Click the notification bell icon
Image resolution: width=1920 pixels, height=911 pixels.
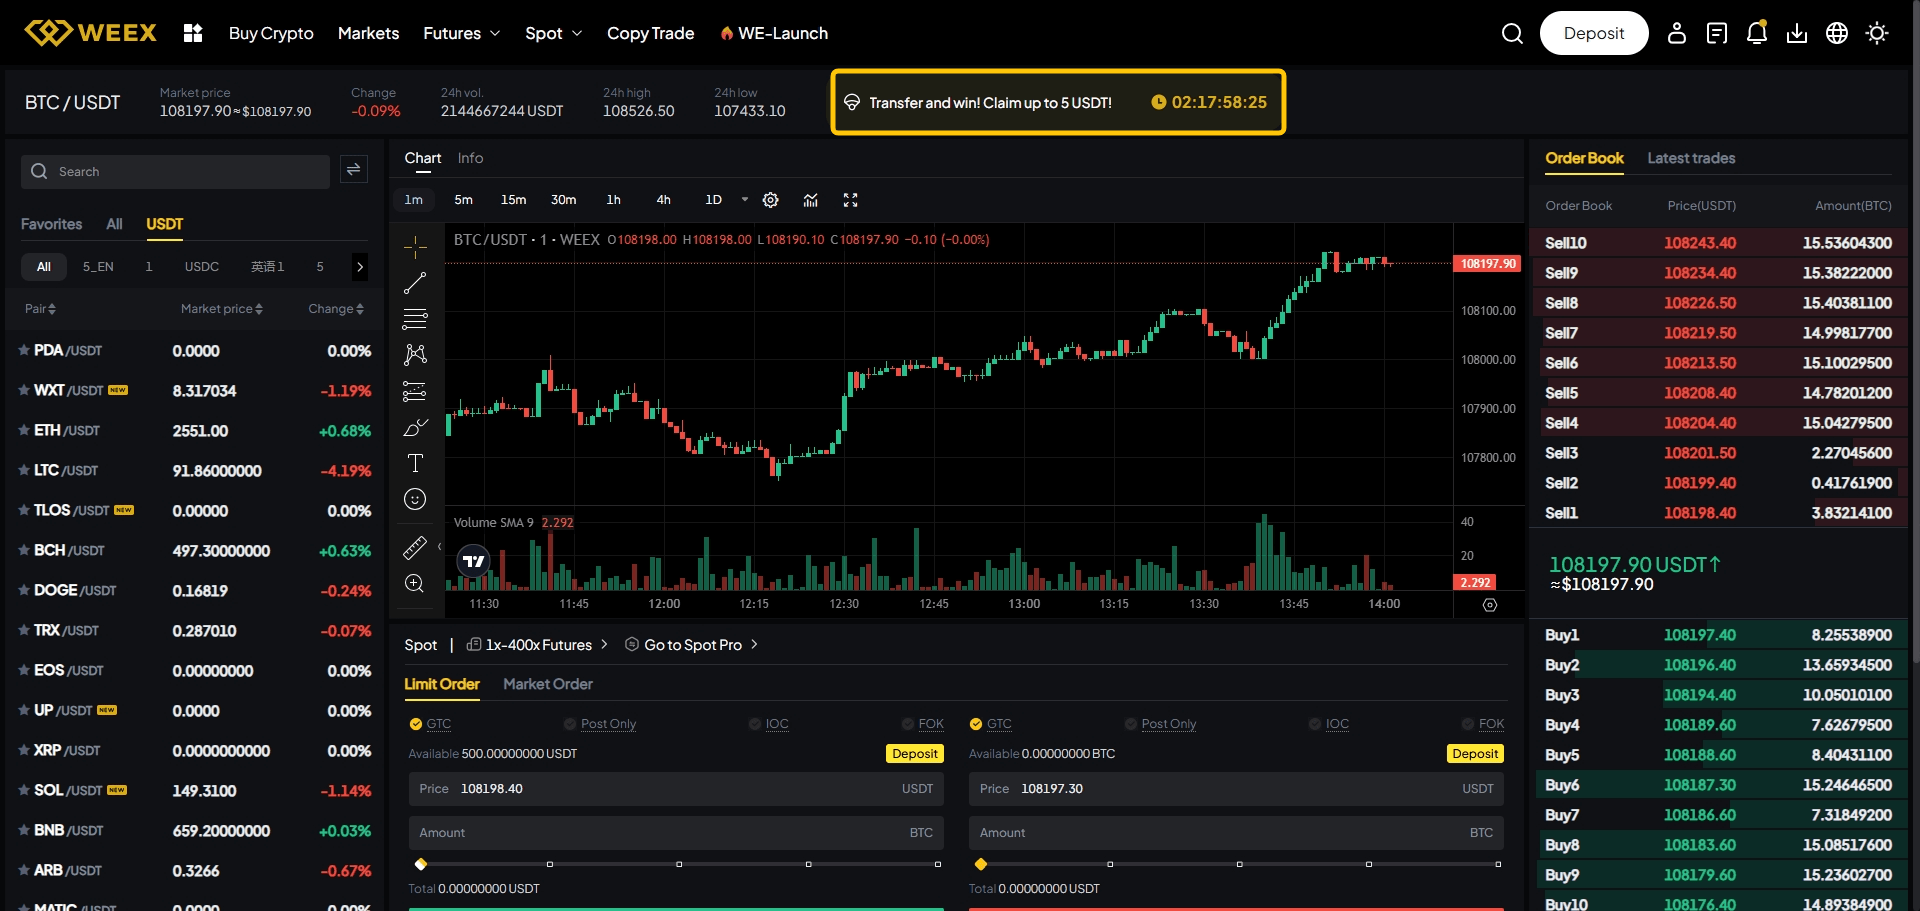[x=1756, y=34]
